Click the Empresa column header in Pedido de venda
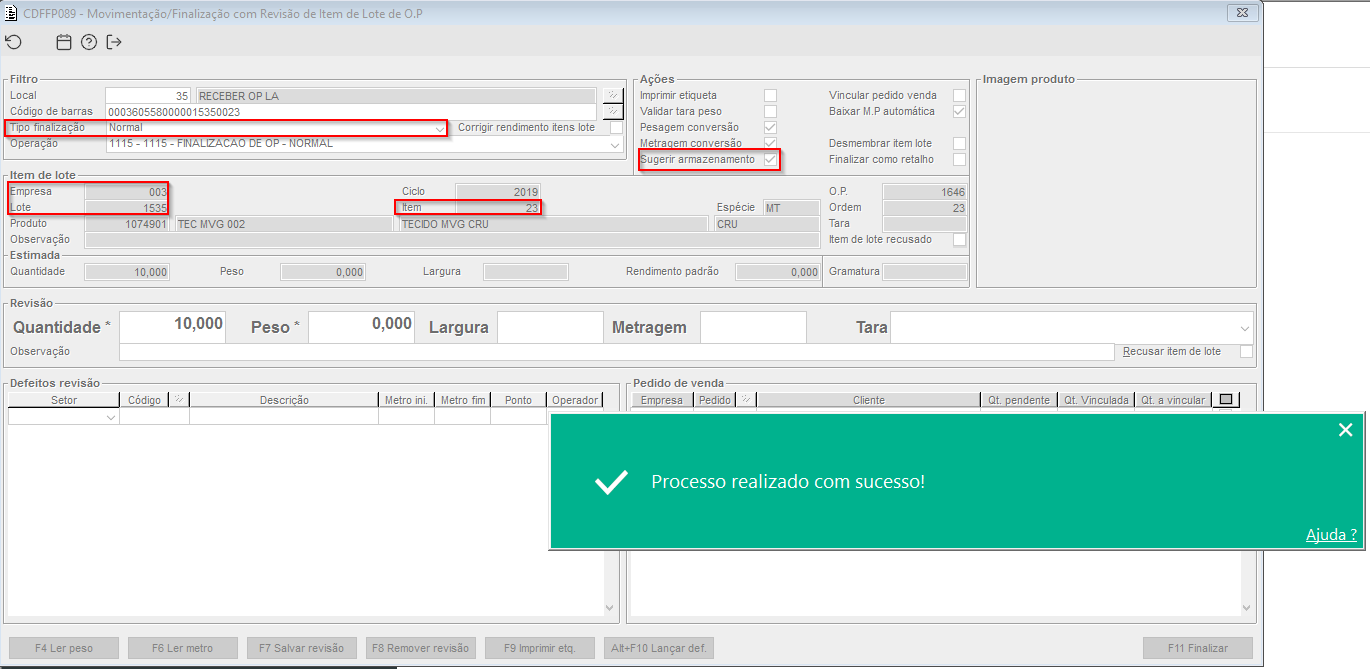 pyautogui.click(x=661, y=400)
